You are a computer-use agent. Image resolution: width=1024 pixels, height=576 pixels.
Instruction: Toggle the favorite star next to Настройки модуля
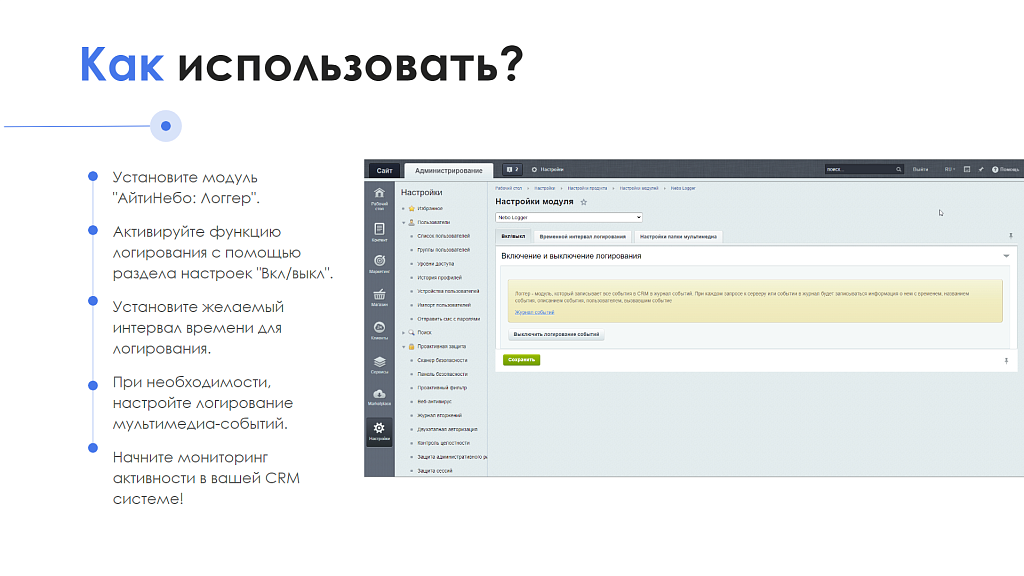click(x=584, y=203)
